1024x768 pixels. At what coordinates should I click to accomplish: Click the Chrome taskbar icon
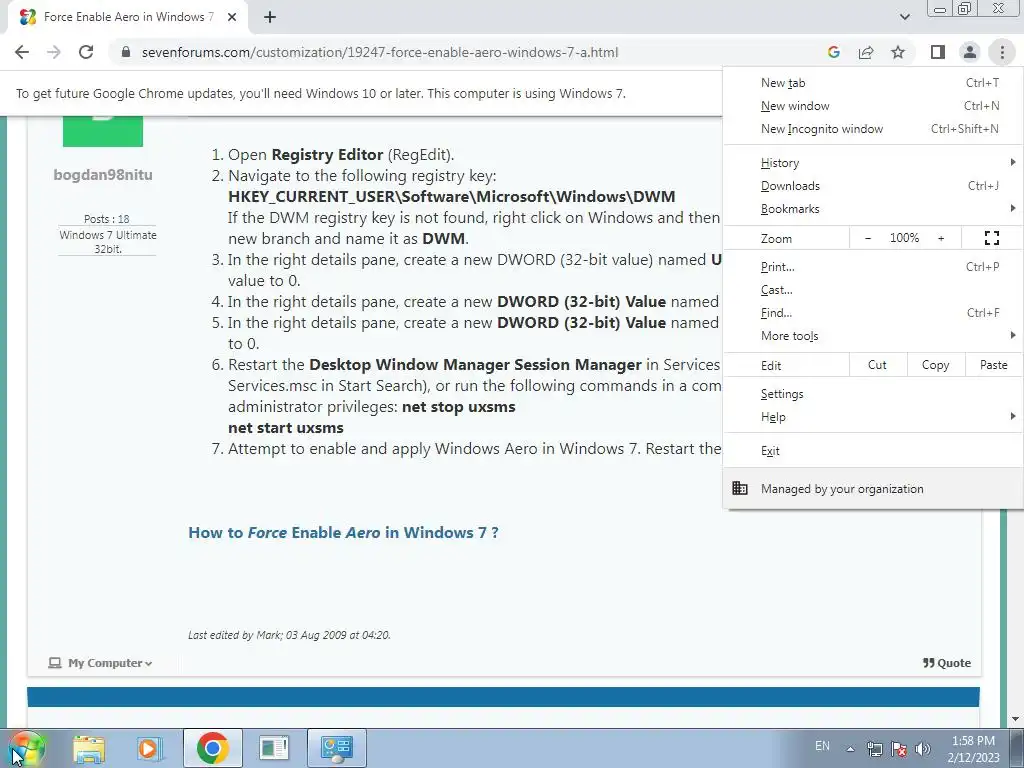[213, 748]
